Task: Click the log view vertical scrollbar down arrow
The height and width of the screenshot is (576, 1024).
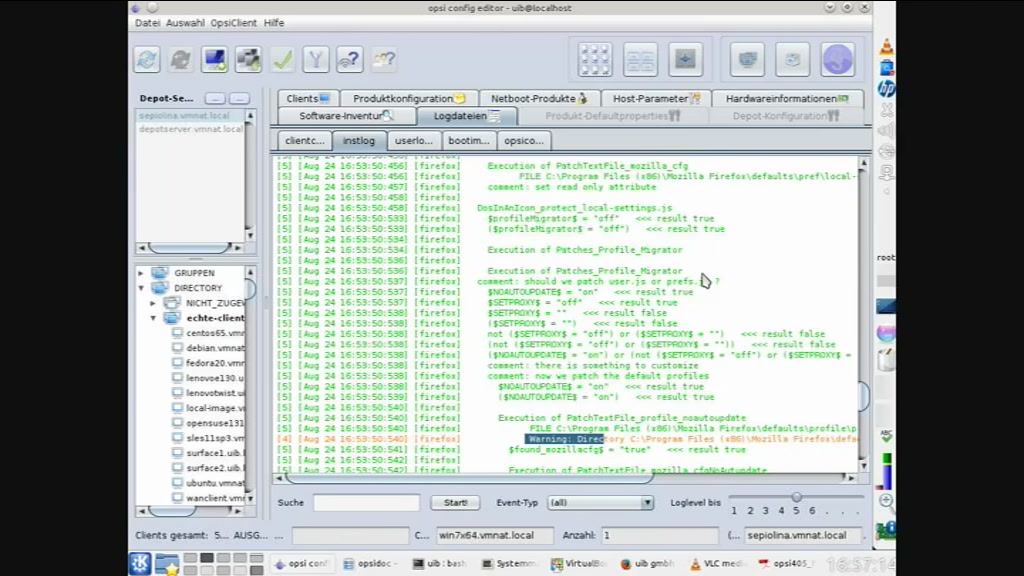Action: 863,466
